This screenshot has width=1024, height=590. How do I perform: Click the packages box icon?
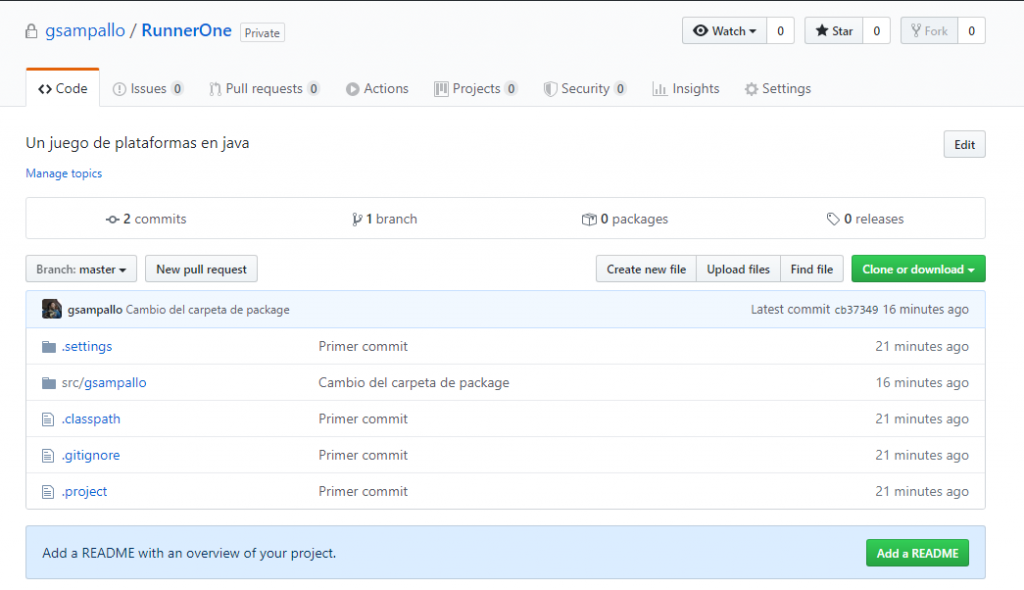tap(589, 220)
